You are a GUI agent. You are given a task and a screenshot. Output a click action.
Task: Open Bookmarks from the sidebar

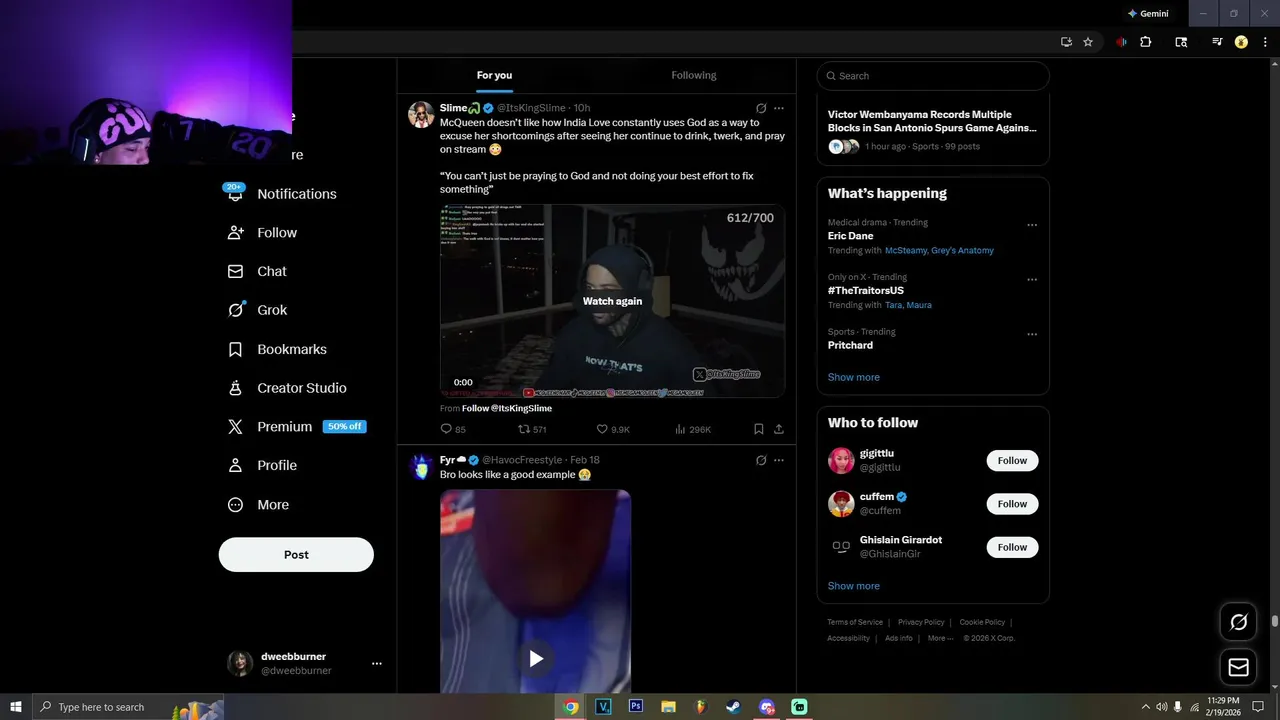click(x=278, y=349)
